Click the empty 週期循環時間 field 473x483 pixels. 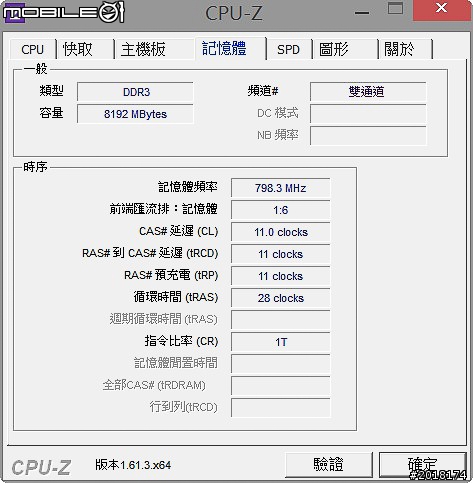tap(281, 320)
